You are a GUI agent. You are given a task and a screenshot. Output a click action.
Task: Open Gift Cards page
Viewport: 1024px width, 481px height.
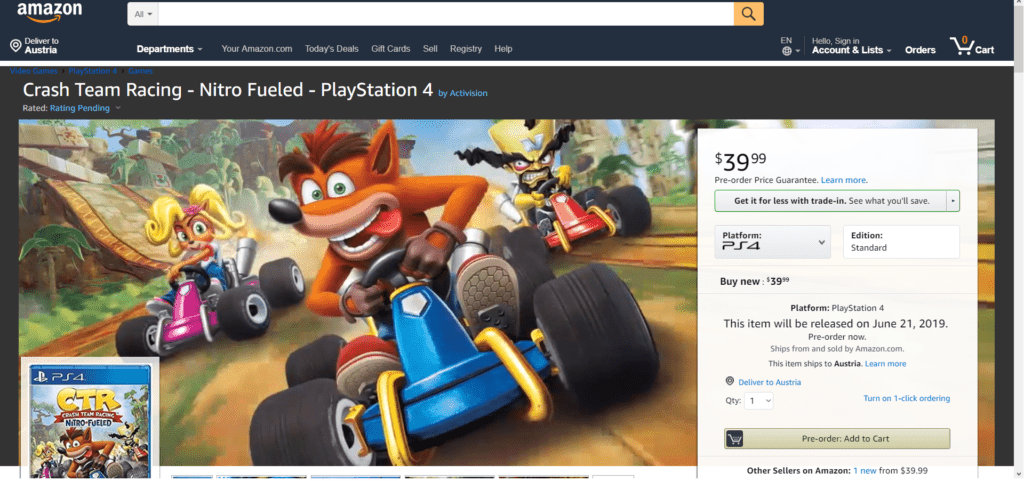[391, 49]
